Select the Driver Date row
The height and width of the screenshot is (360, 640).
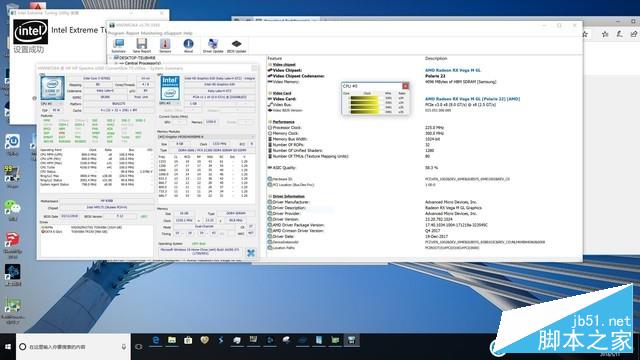tap(424, 236)
